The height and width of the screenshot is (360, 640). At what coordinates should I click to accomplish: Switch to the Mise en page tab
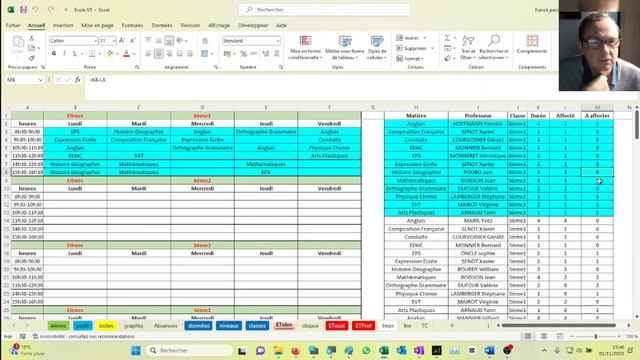pos(98,25)
